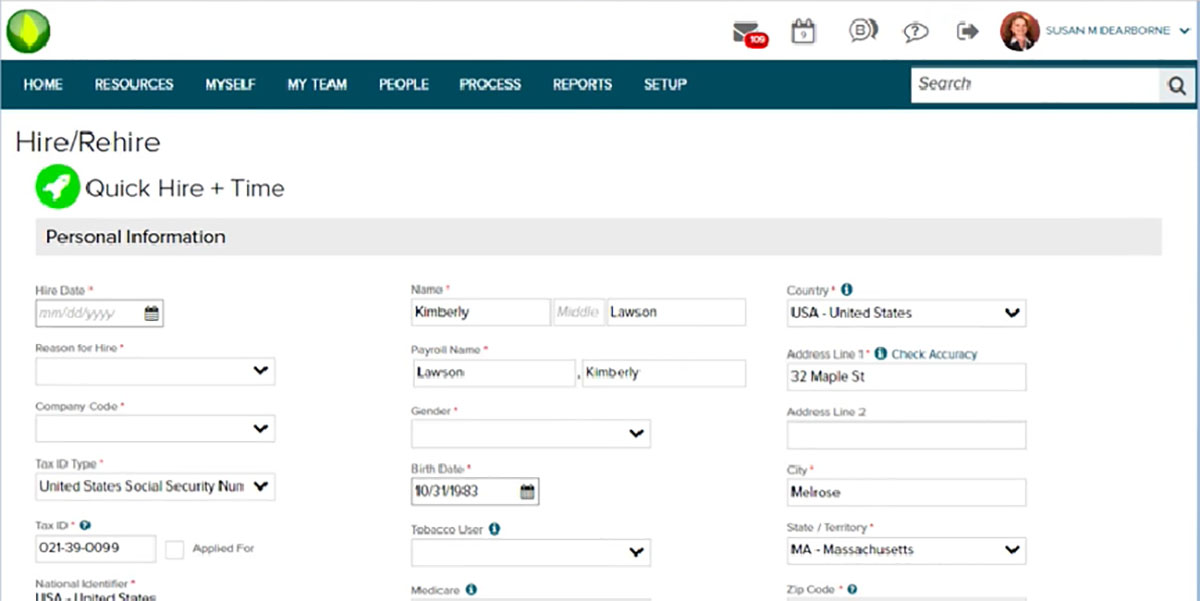Open the Hire Date calendar picker
Viewport: 1200px width, 601px height.
[x=151, y=313]
